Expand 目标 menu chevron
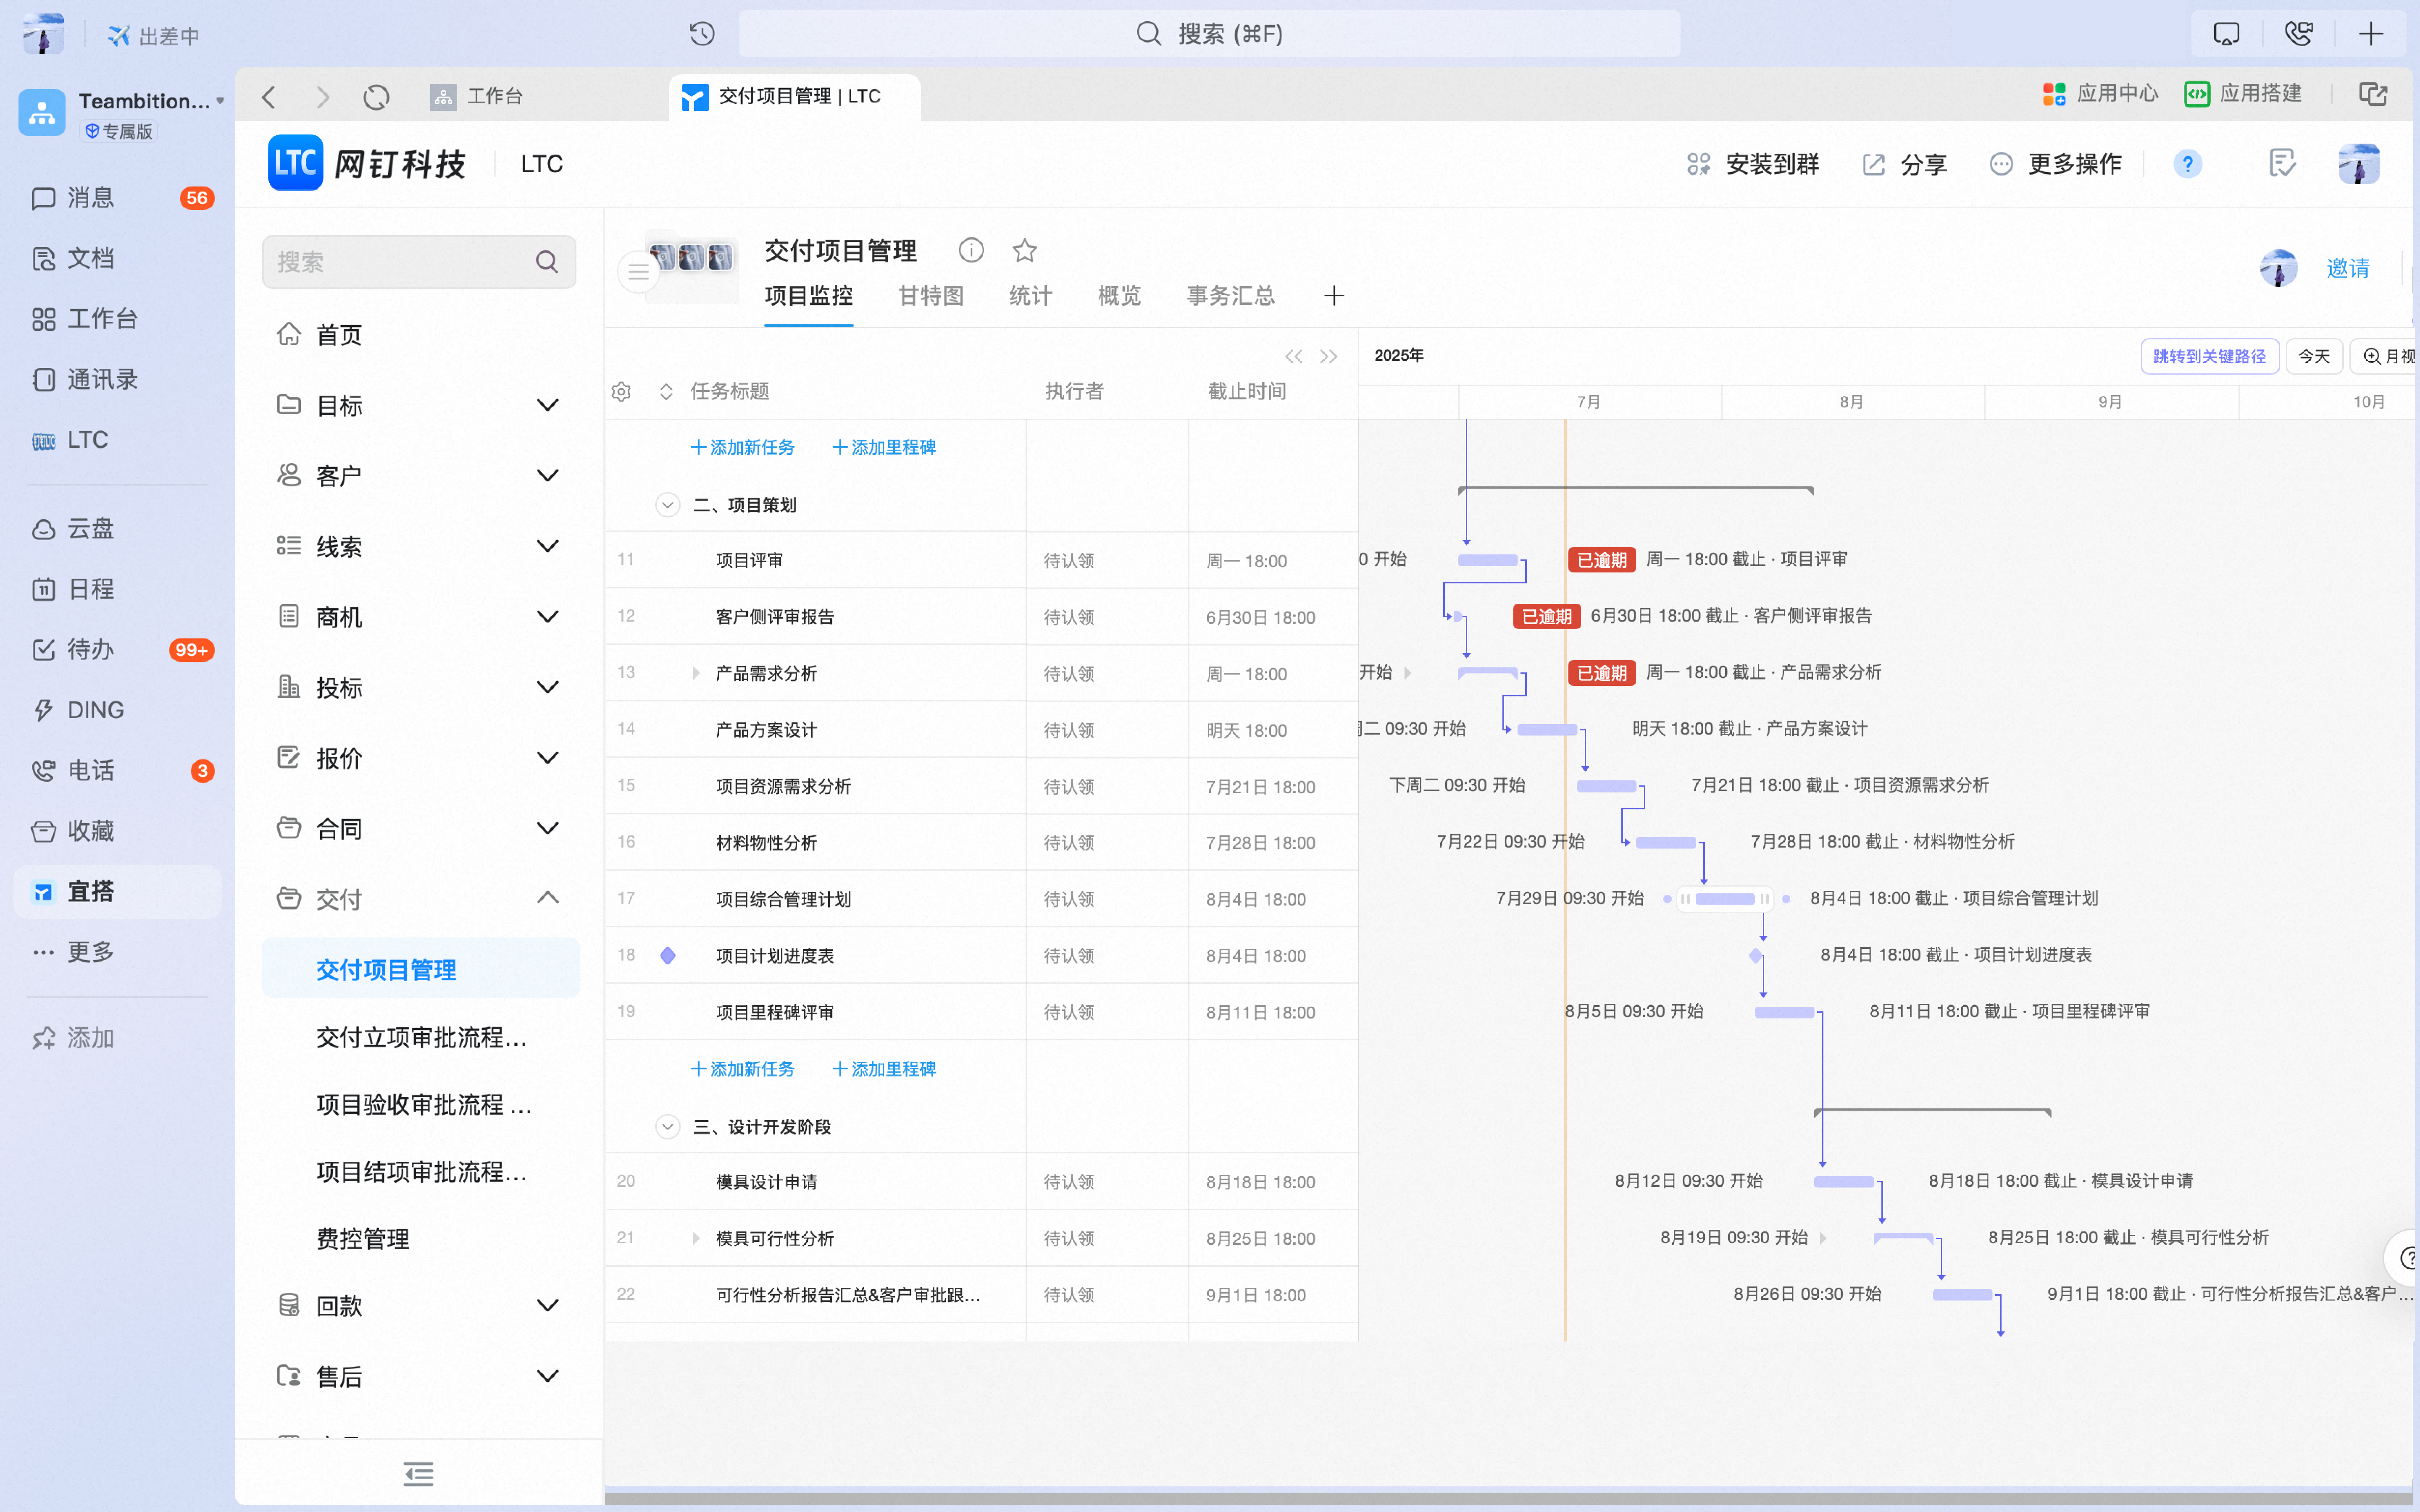Image resolution: width=2420 pixels, height=1512 pixels. tap(547, 405)
